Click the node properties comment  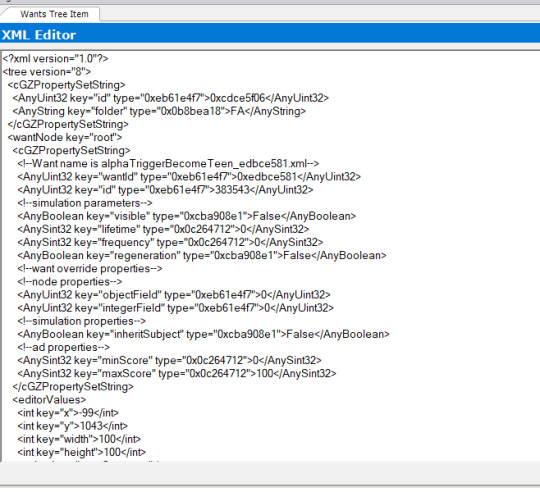pyautogui.click(x=70, y=282)
